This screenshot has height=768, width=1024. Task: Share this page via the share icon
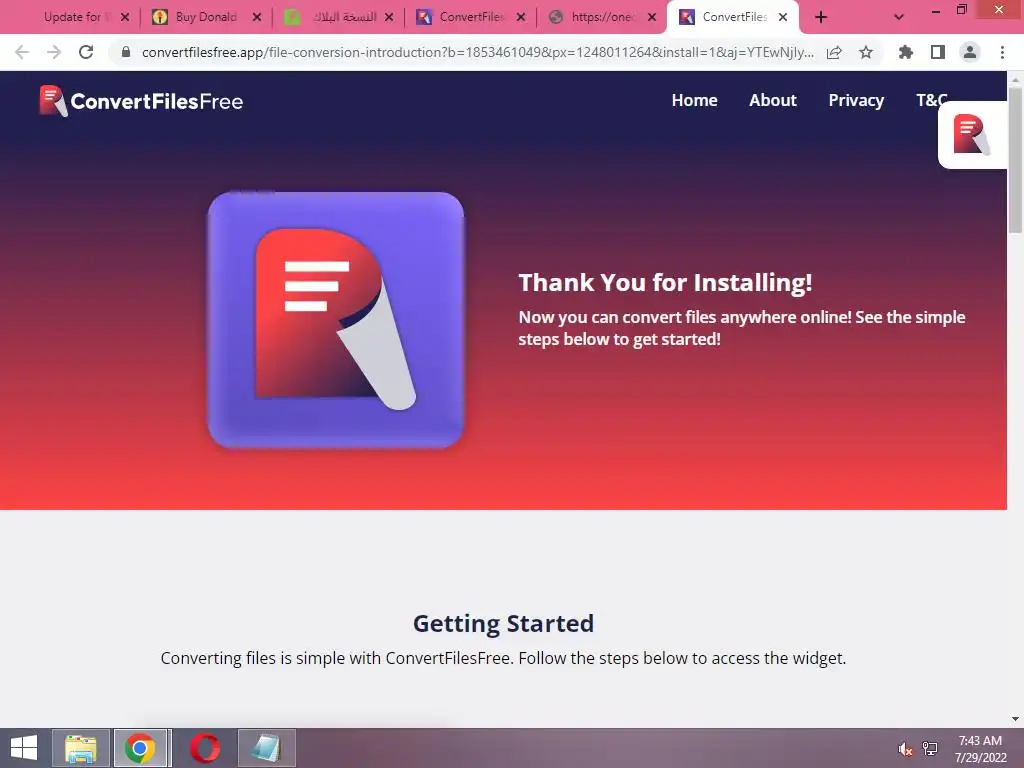click(834, 52)
